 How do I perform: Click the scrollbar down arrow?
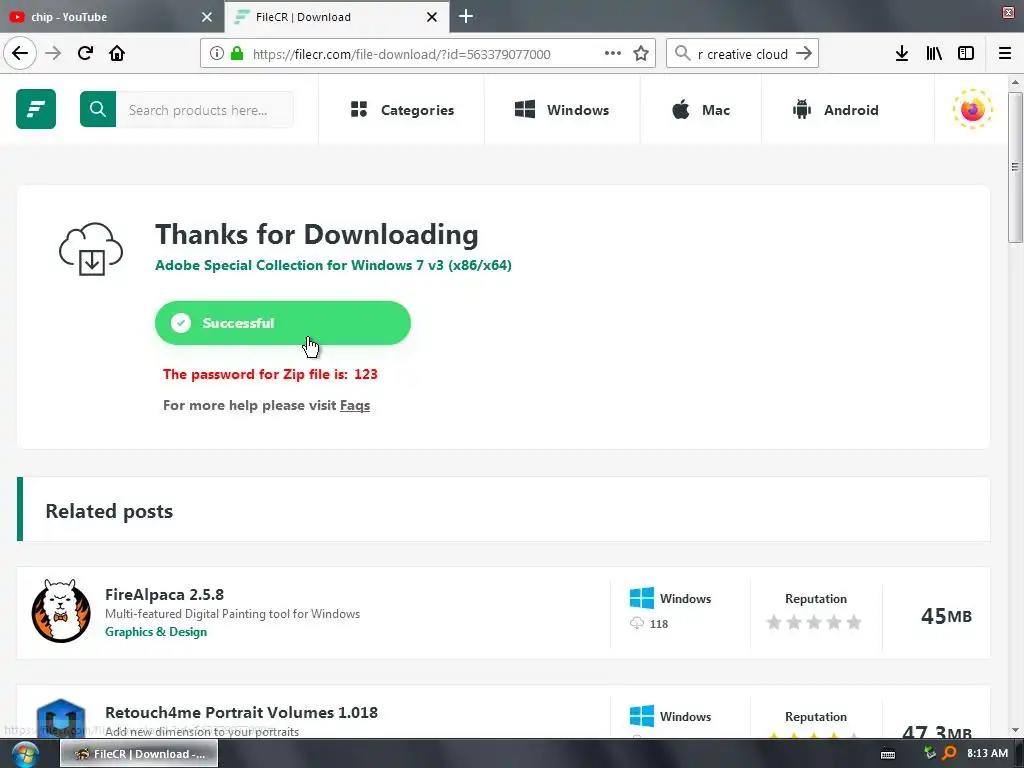[x=1015, y=730]
